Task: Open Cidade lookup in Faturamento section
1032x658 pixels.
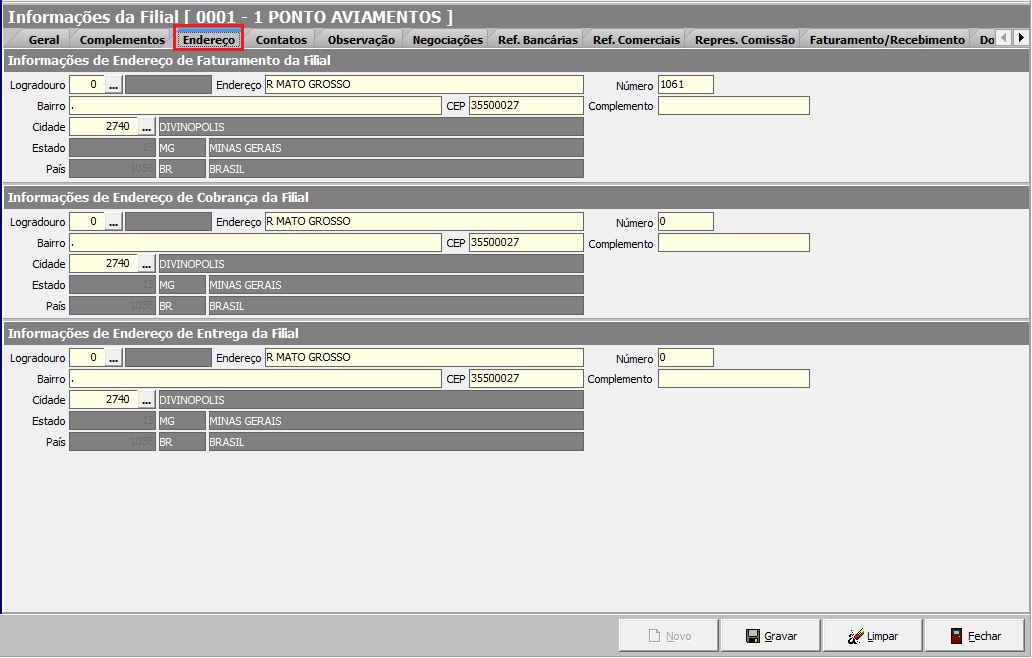Action: [x=147, y=127]
